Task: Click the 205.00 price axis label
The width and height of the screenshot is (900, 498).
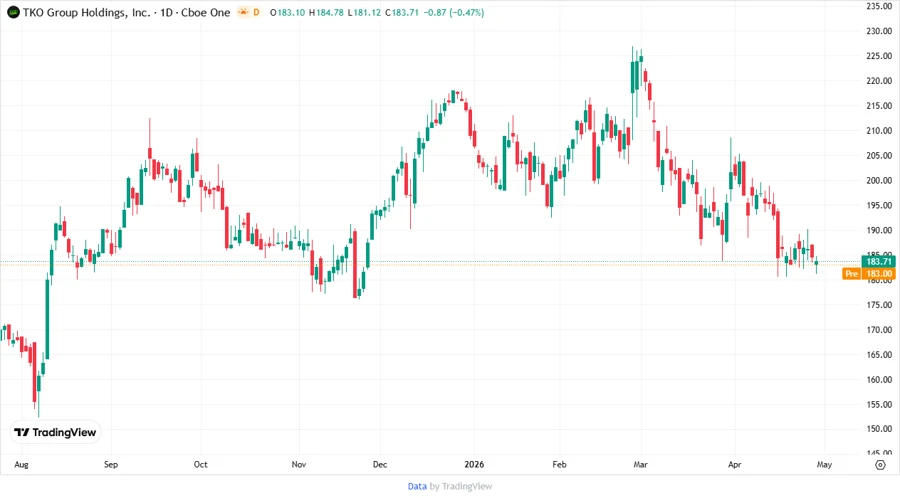Action: pos(879,155)
